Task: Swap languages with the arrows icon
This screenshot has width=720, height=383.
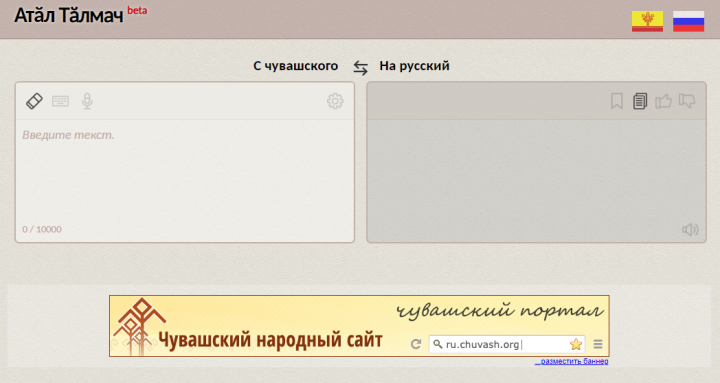Action: point(360,68)
